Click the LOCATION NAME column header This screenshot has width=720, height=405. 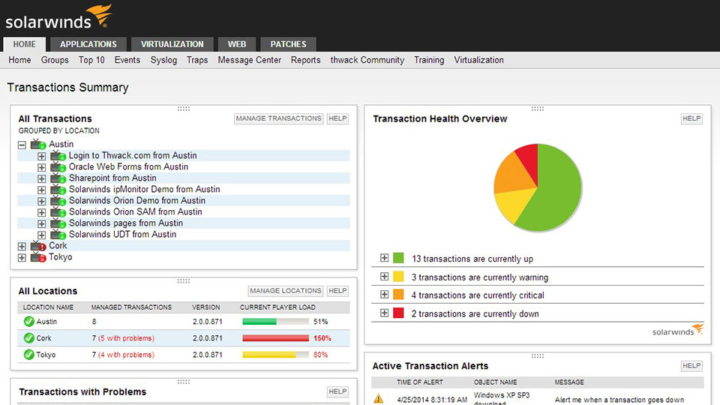click(48, 307)
